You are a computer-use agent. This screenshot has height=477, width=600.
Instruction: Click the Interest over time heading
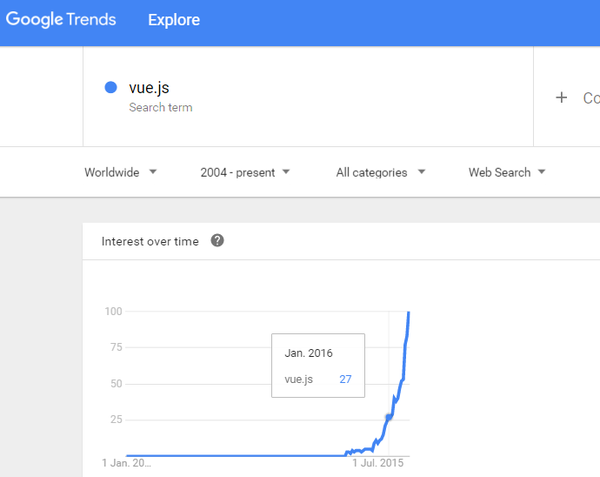tap(150, 241)
